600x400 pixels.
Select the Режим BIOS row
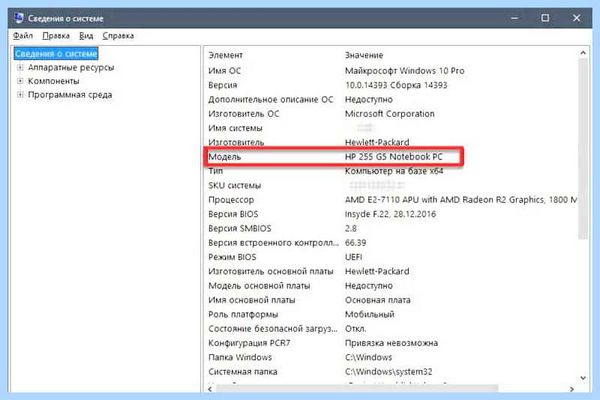(392, 257)
